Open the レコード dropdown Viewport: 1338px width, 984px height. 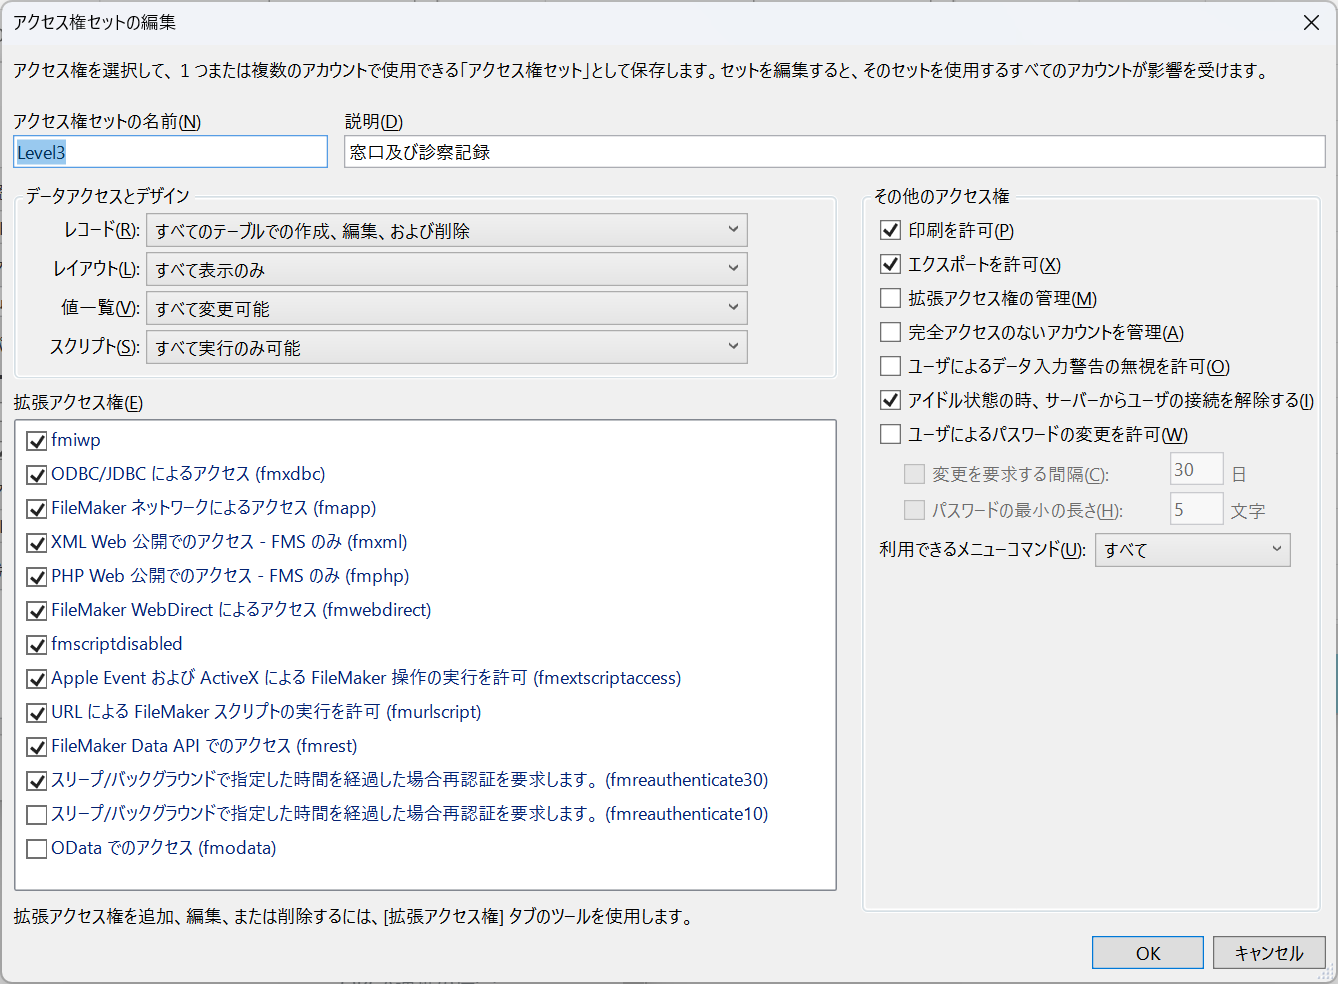click(447, 230)
